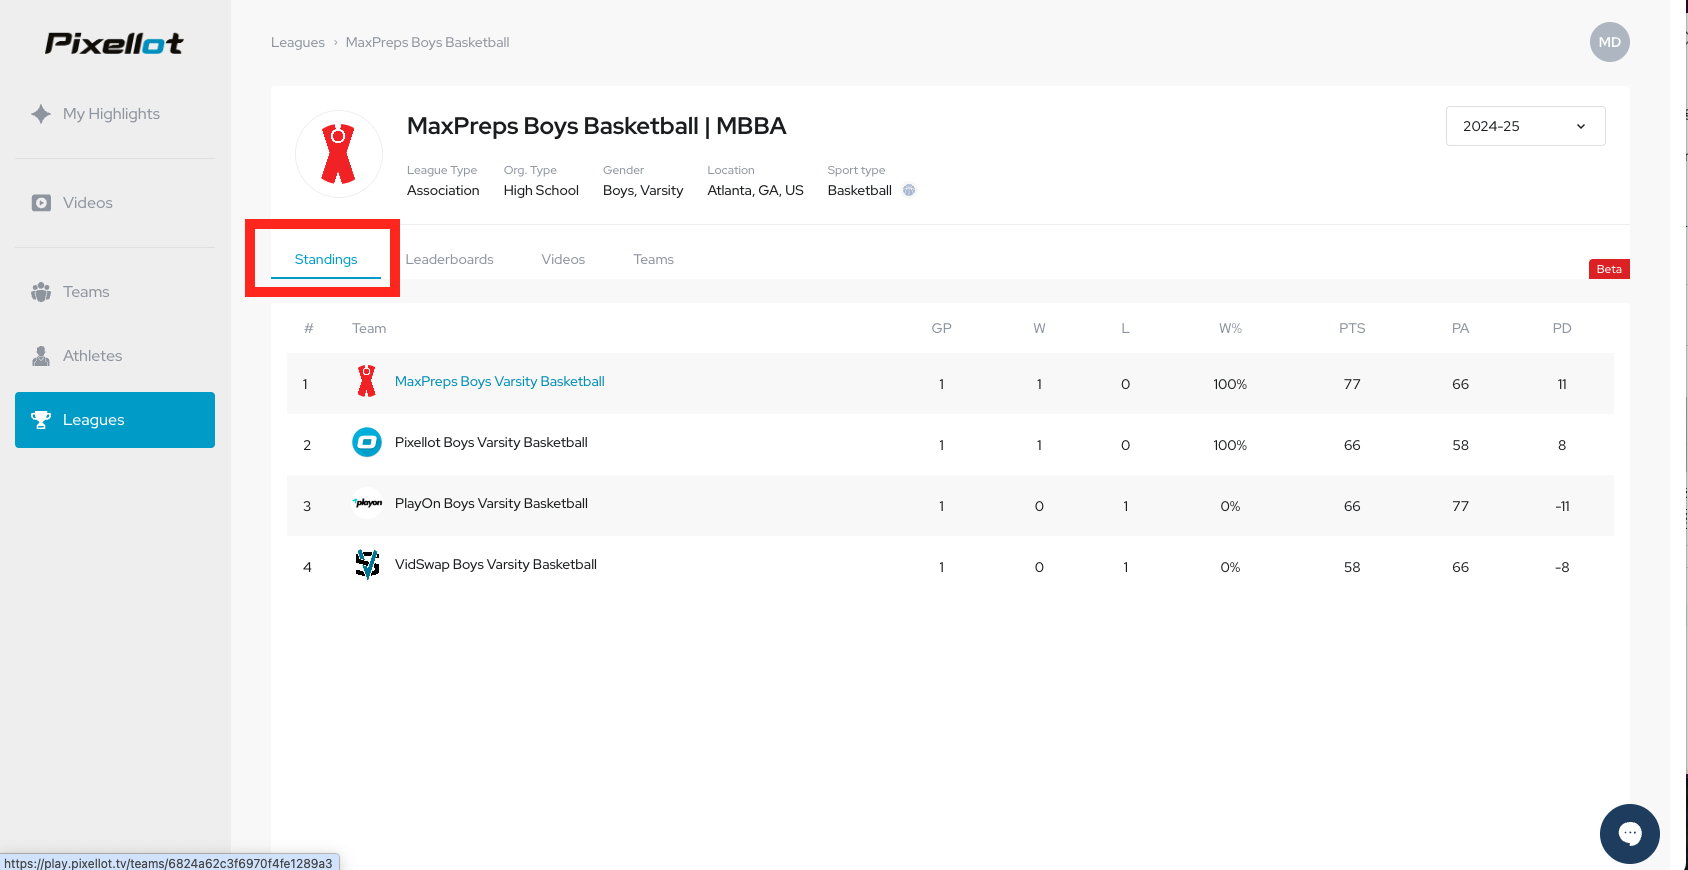
Task: Open MaxPreps Boys Varsity Basketball team link
Action: [500, 381]
